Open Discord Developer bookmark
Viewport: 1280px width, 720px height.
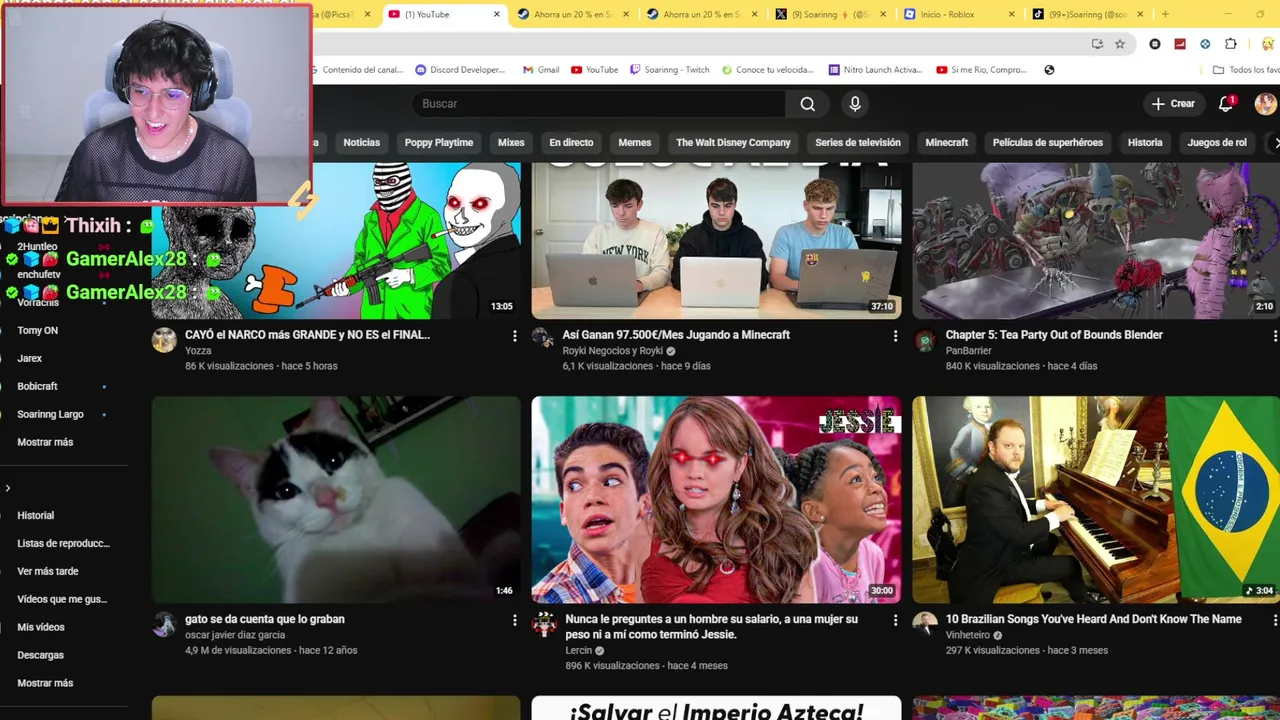[460, 70]
